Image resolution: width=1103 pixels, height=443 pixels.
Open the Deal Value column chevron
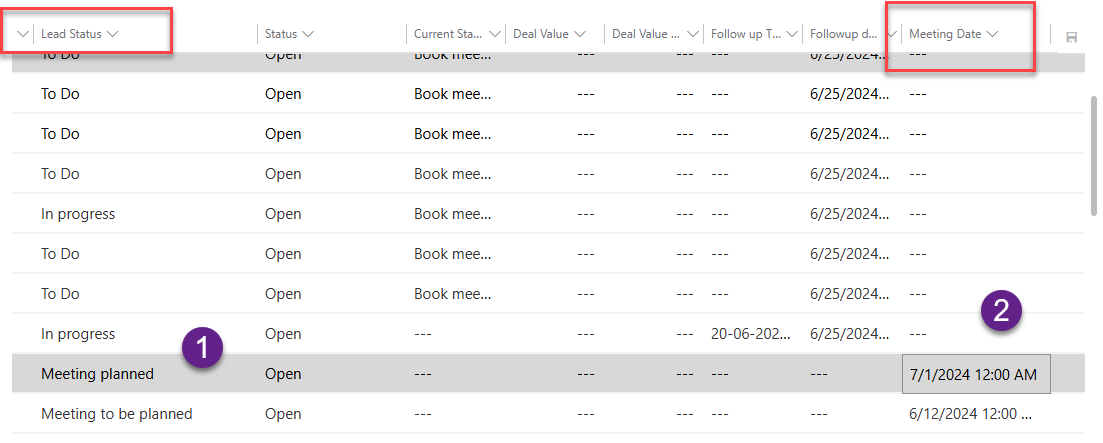(x=581, y=34)
